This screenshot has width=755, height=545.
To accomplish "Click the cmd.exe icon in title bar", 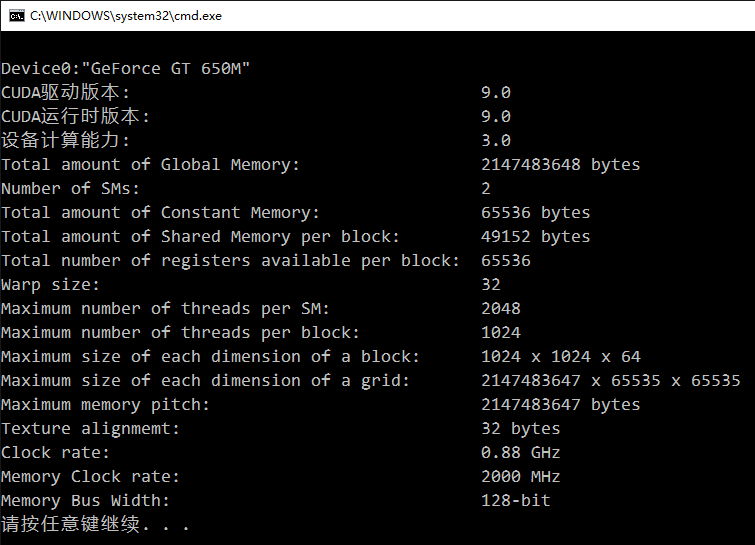I will pyautogui.click(x=15, y=15).
